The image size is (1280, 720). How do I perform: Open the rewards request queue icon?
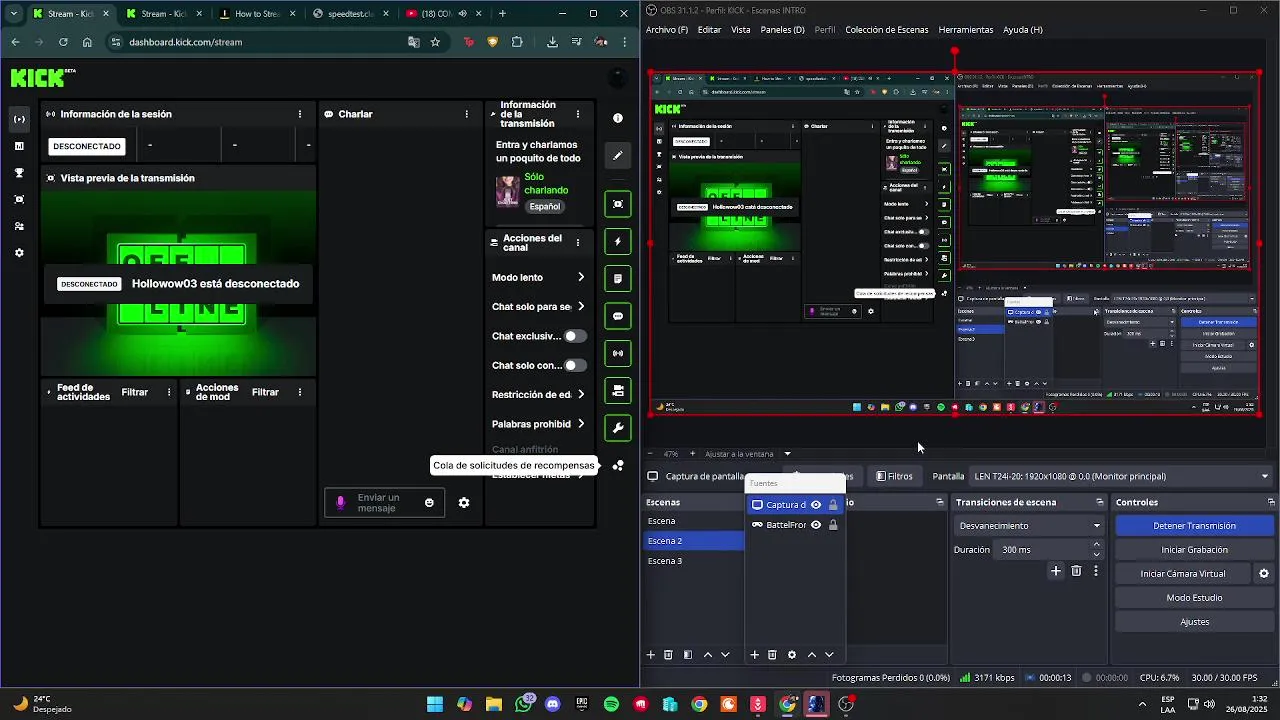coord(618,466)
